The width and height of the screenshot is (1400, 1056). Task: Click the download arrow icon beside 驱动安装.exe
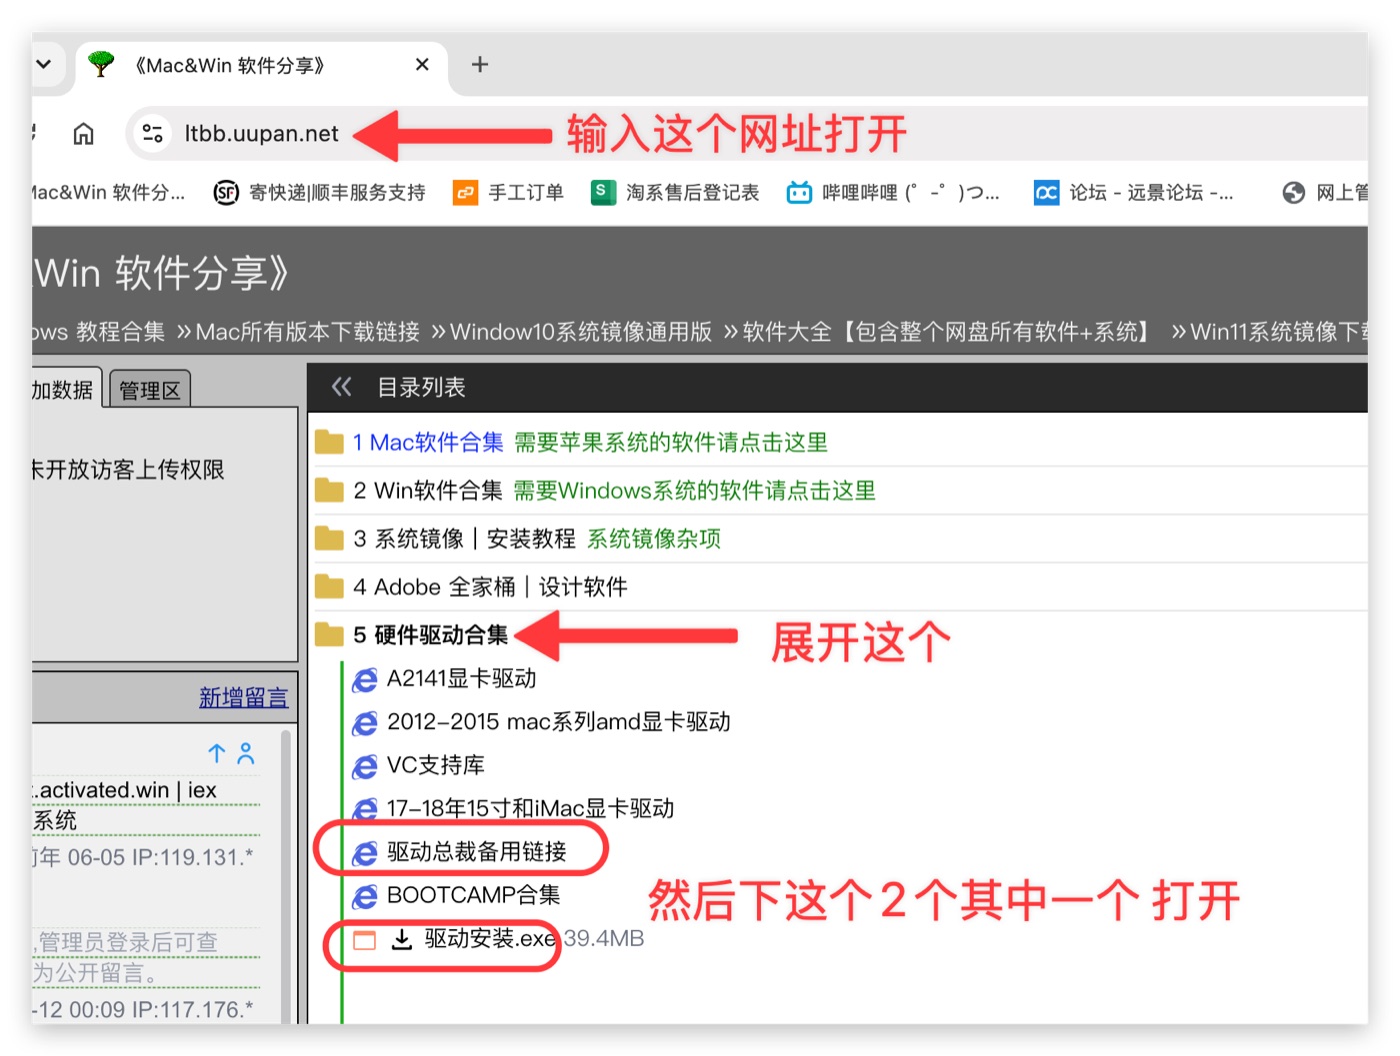click(401, 938)
